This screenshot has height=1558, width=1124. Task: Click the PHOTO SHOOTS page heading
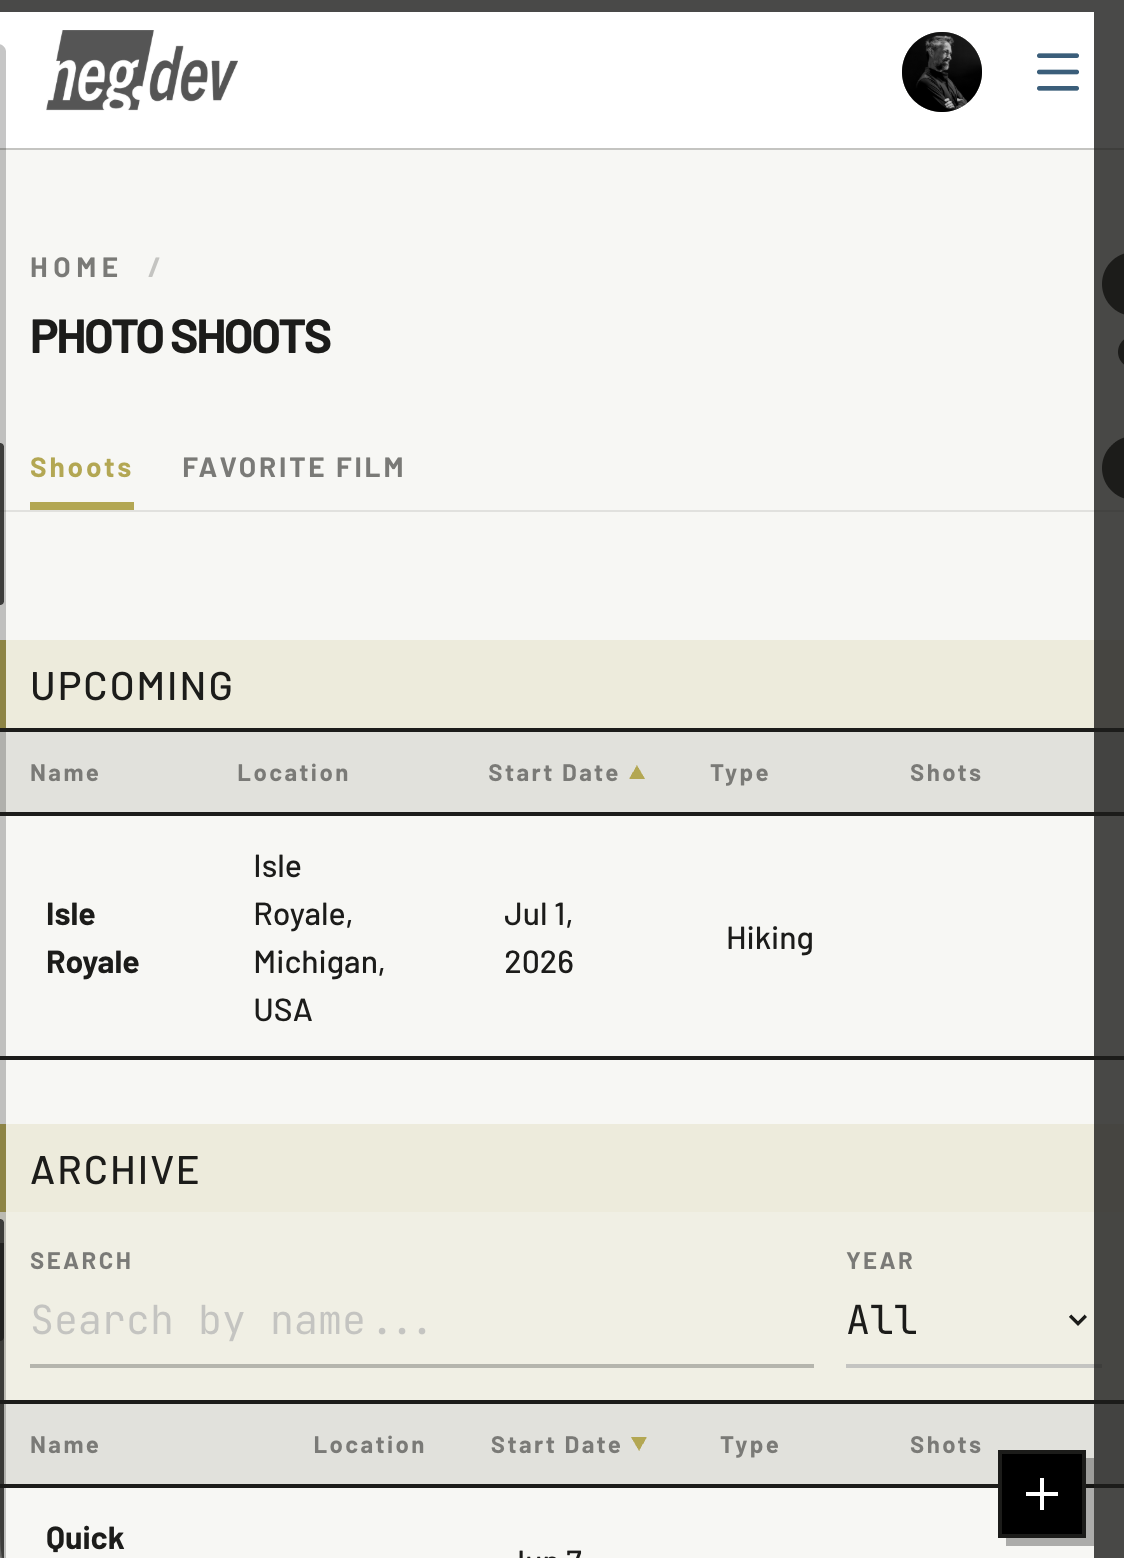(x=181, y=337)
